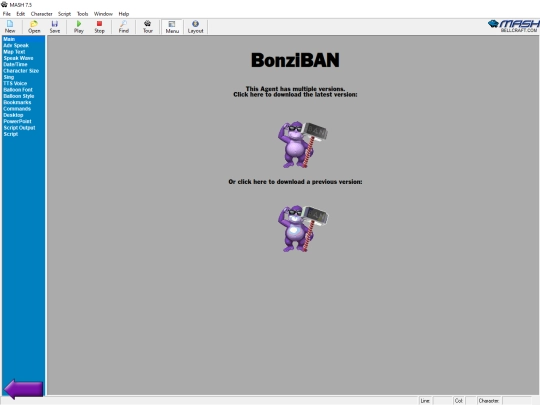Open the Script sidebar entry
540x405 pixels.
[11, 134]
